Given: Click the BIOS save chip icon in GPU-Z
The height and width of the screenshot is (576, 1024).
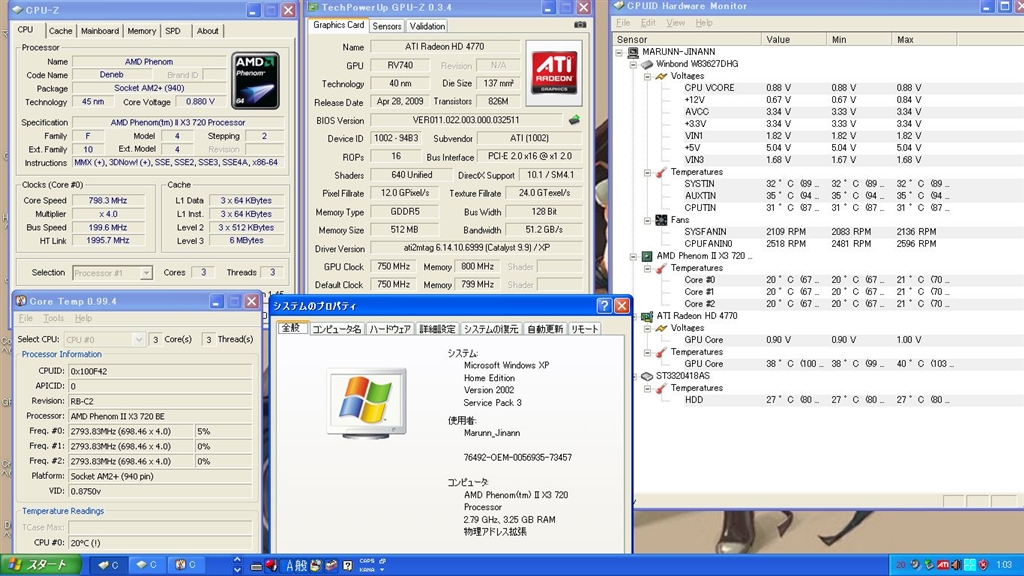Looking at the screenshot, I should (x=574, y=120).
